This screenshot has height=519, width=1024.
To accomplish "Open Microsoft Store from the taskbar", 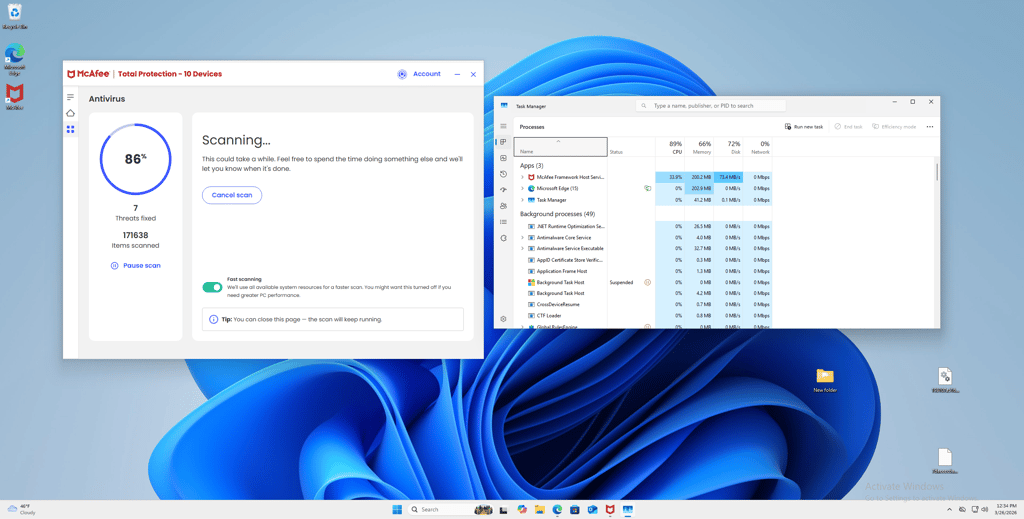I will 575,509.
